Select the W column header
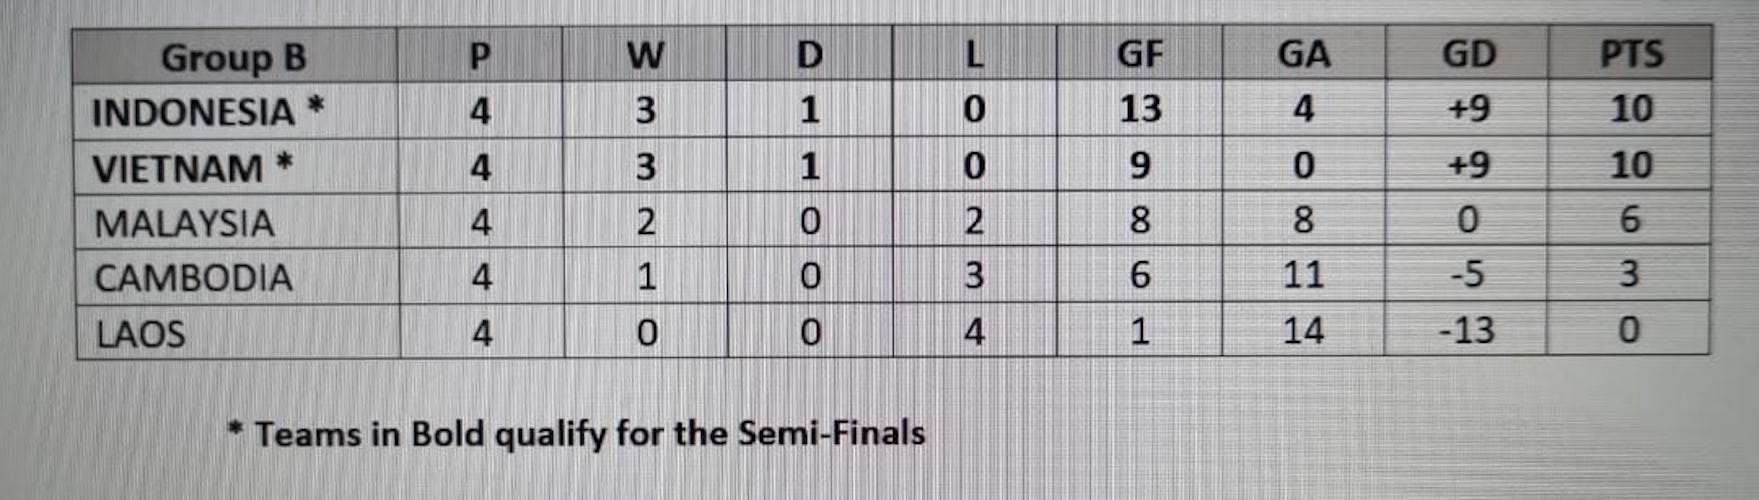 (645, 55)
